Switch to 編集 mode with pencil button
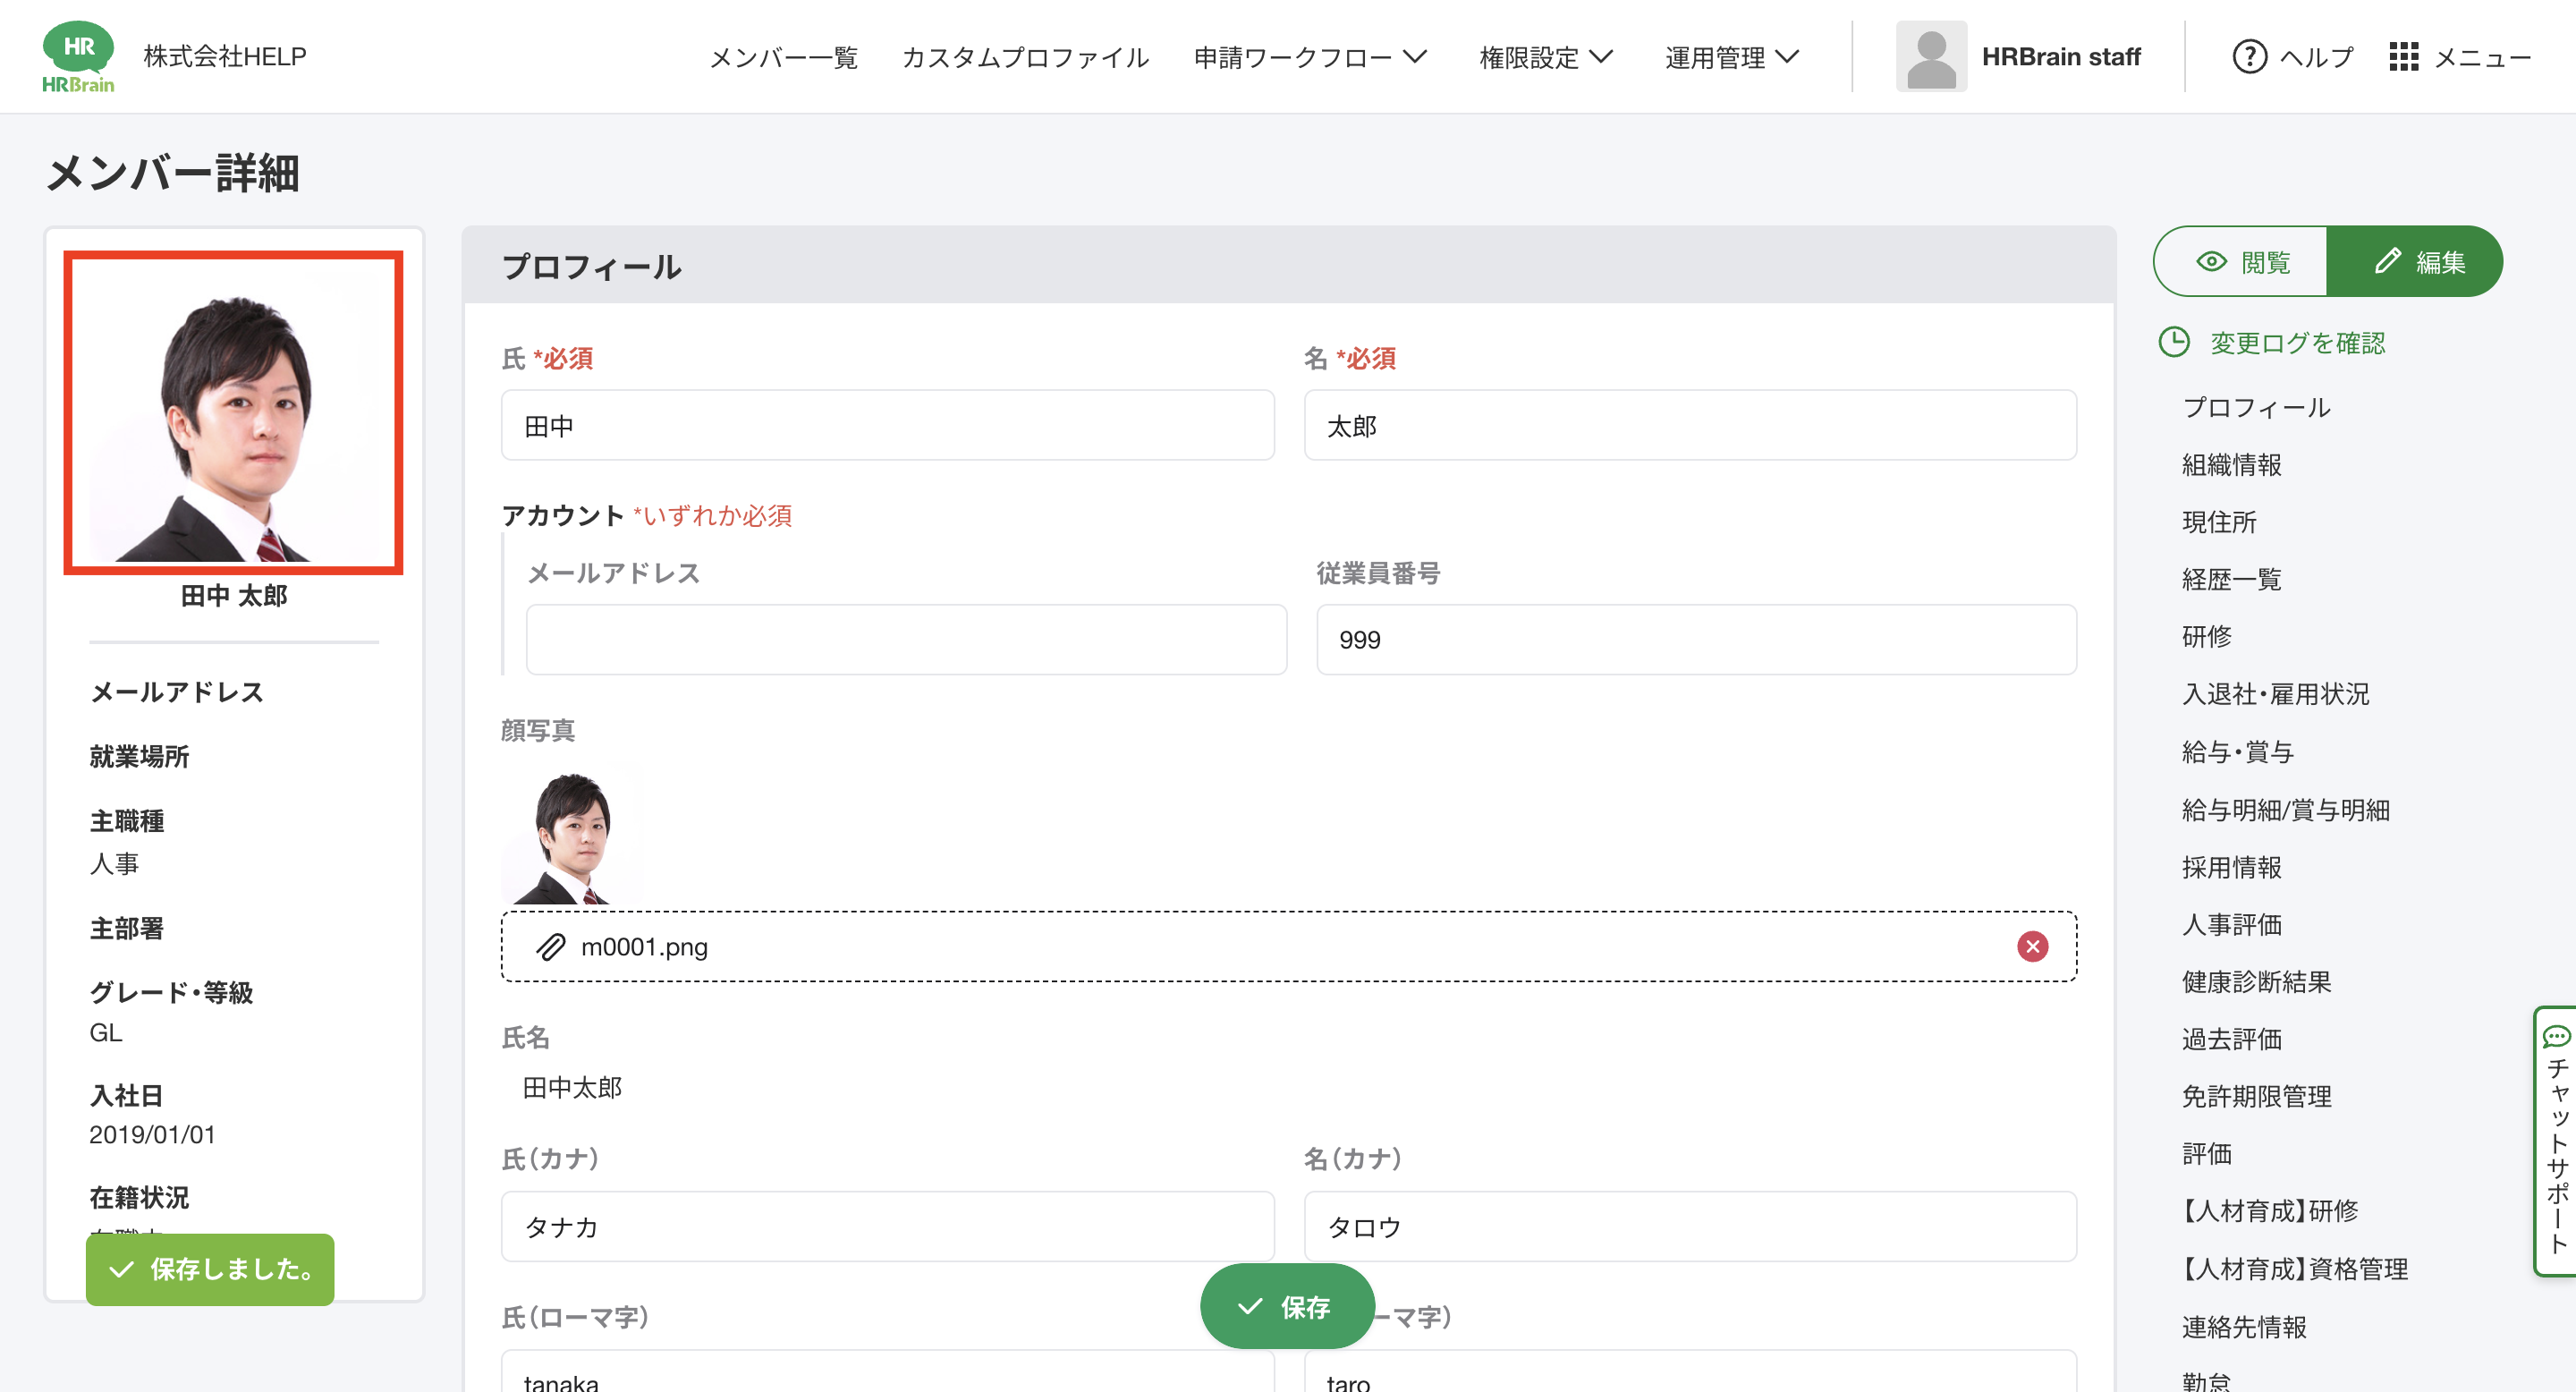This screenshot has height=1392, width=2576. tap(2415, 262)
